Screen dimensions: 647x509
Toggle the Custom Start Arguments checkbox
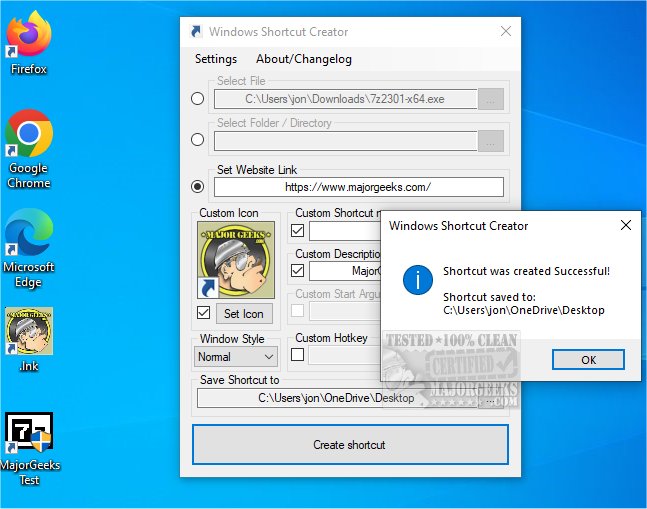coord(298,310)
